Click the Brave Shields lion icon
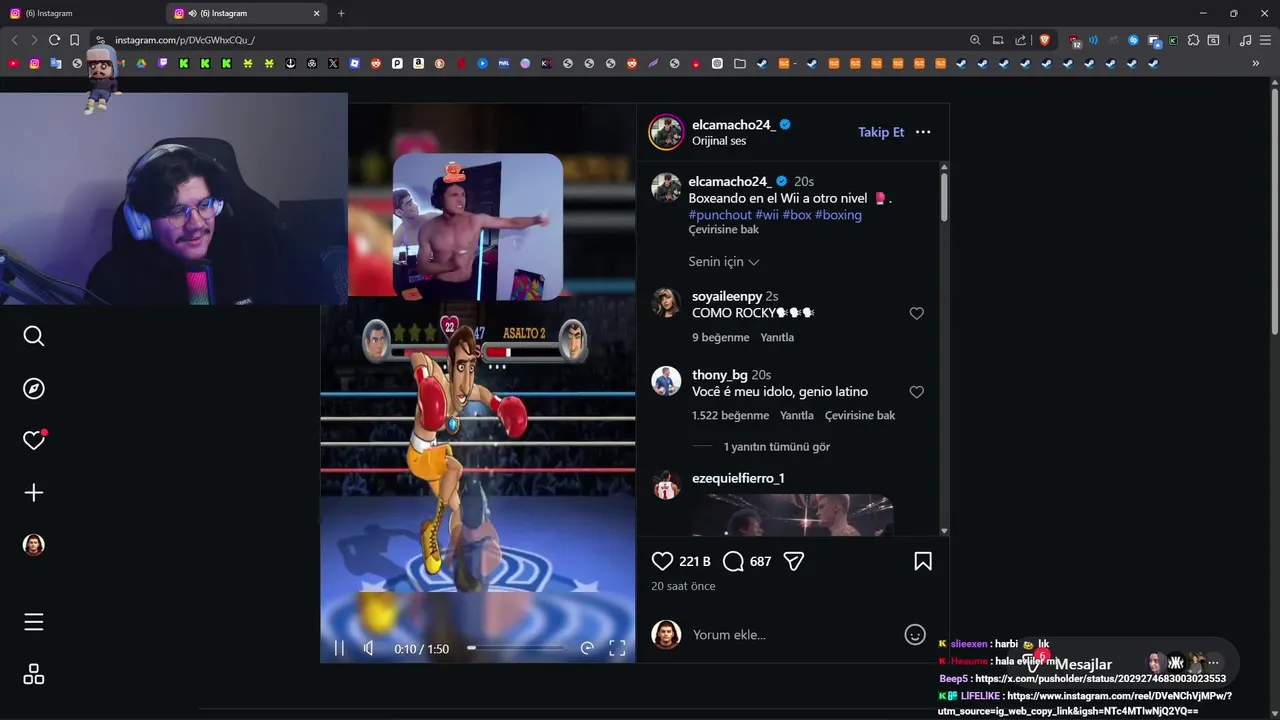Screen dimensions: 1280x720 click(1045, 40)
